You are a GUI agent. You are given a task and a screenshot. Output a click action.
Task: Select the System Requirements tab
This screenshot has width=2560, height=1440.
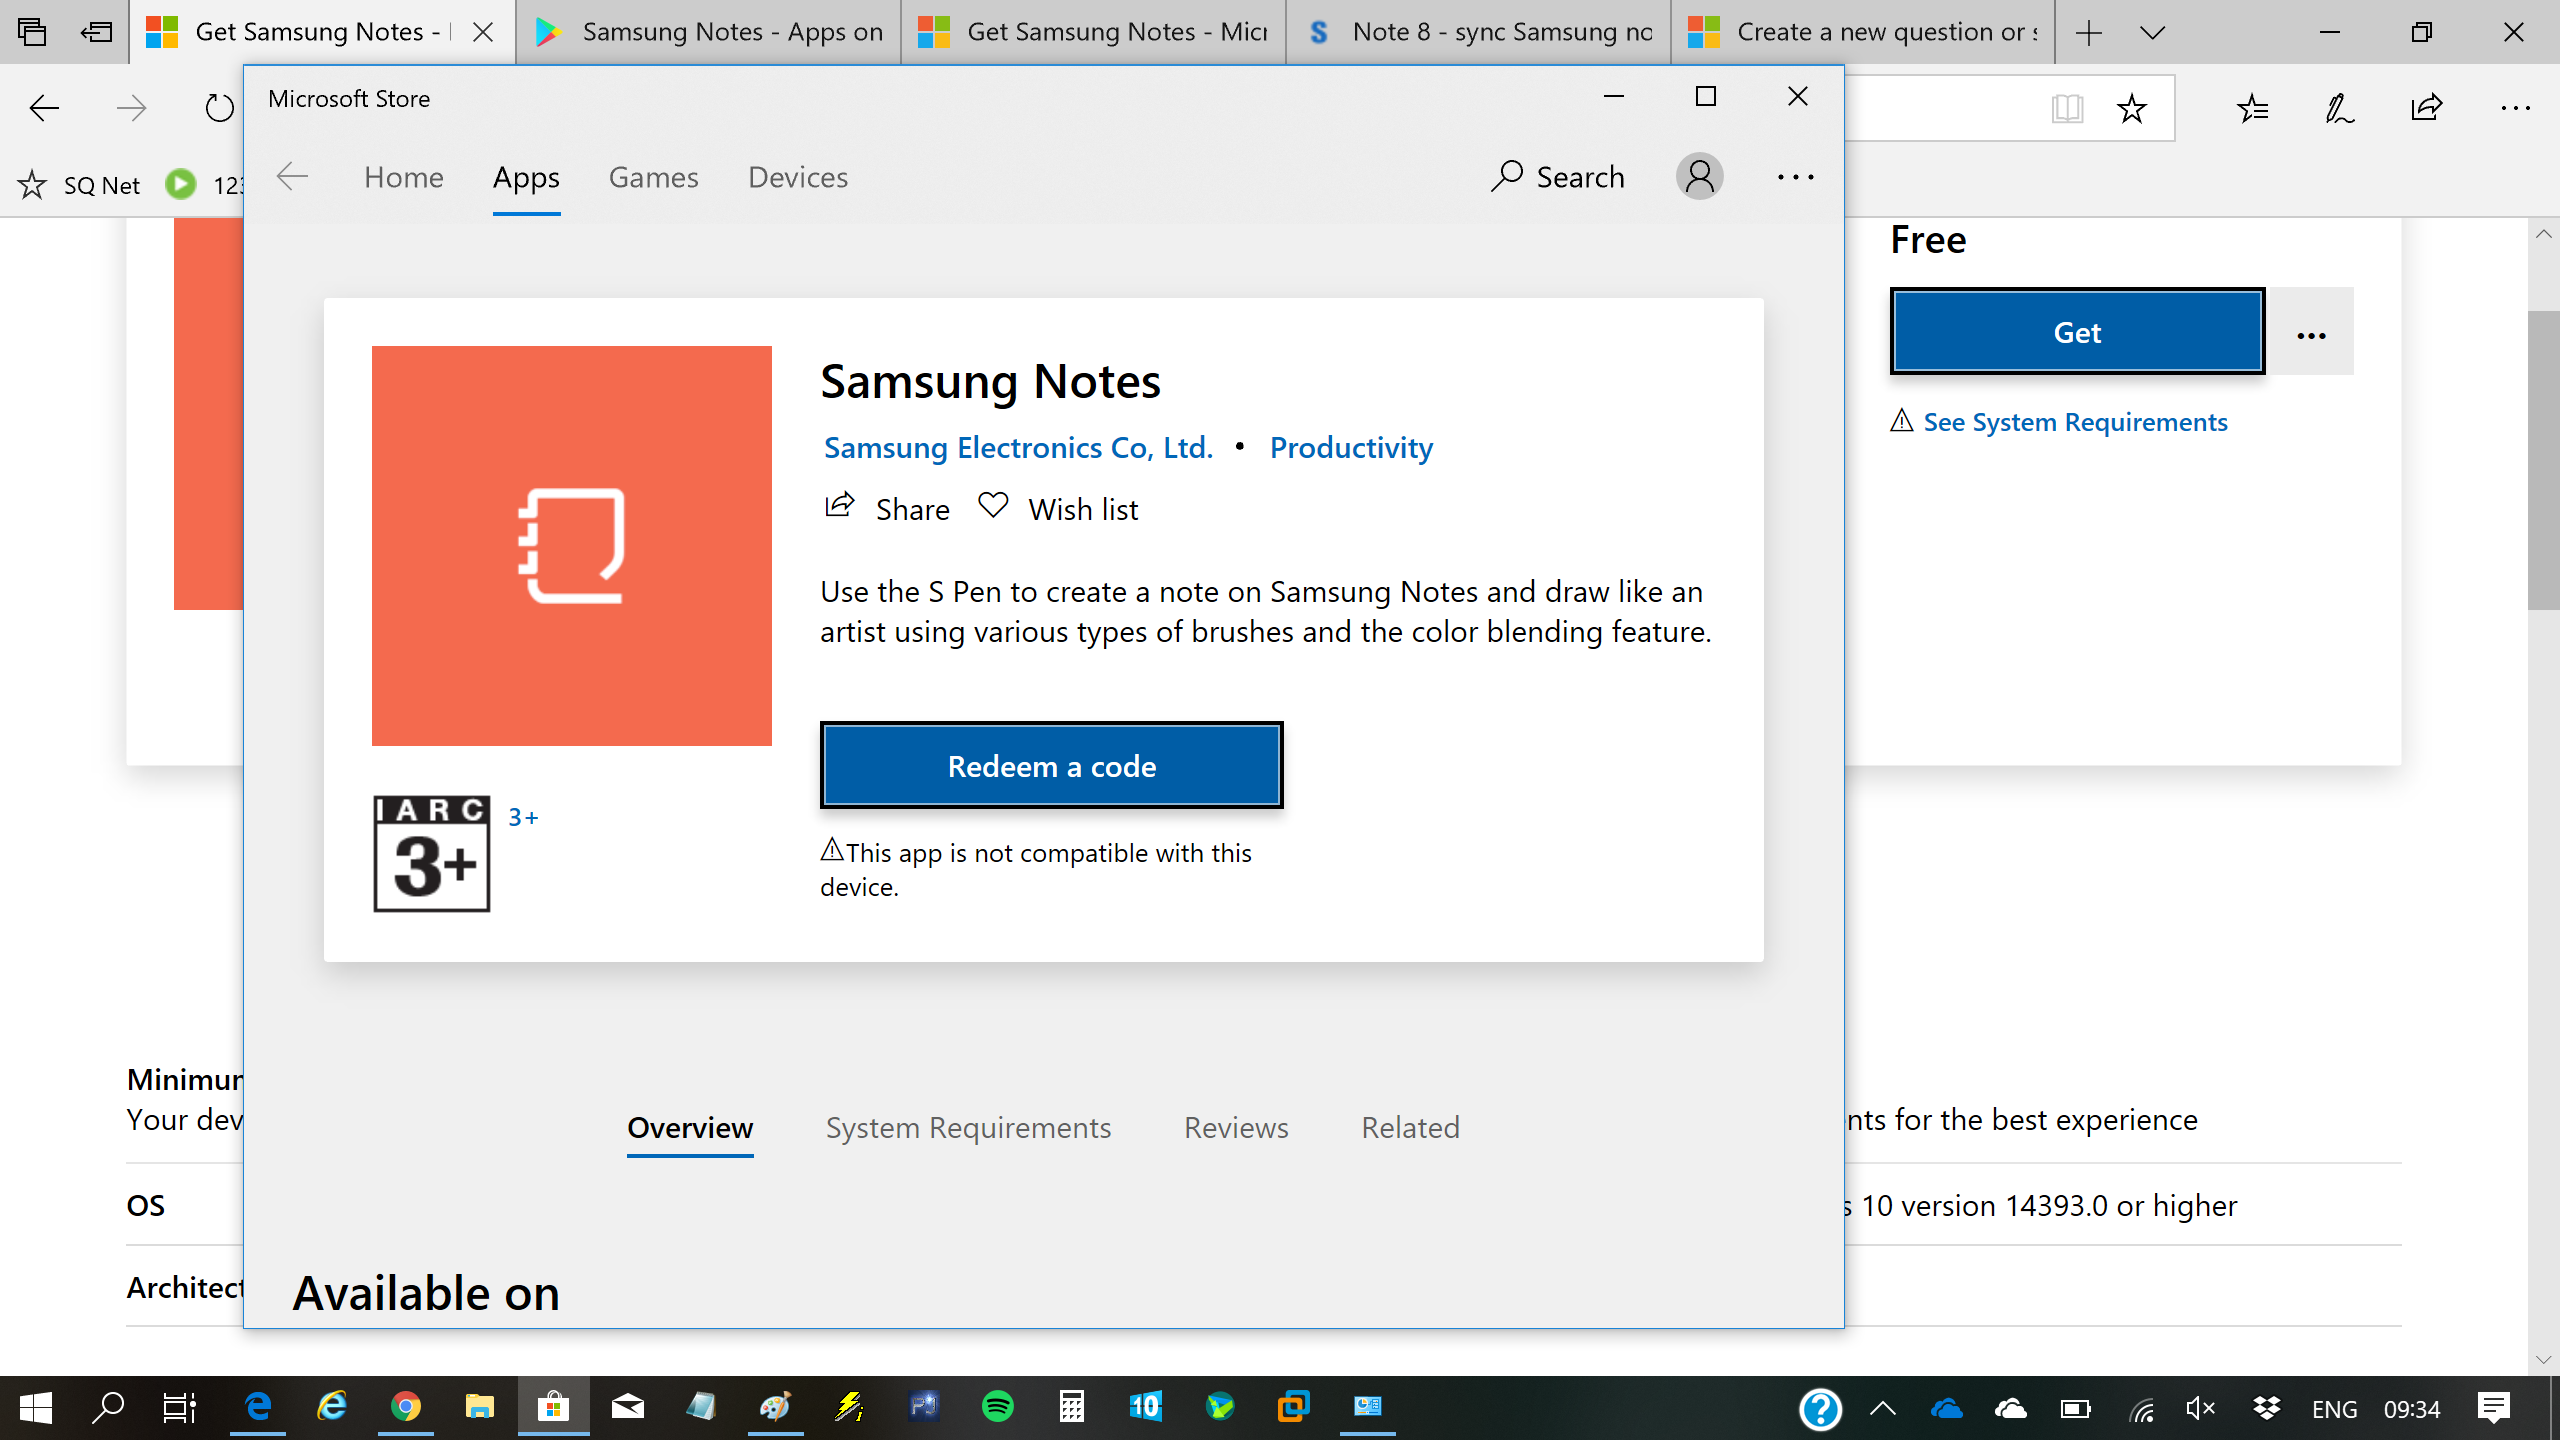coord(967,1127)
